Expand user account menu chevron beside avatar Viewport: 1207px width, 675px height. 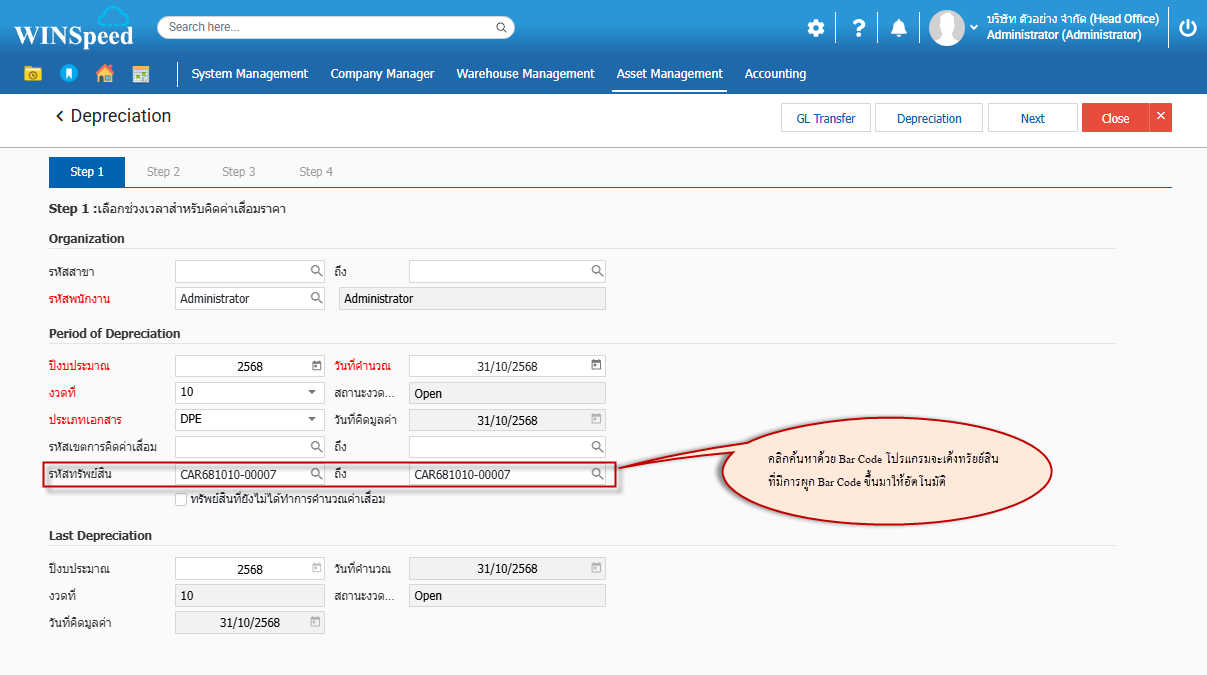click(974, 28)
